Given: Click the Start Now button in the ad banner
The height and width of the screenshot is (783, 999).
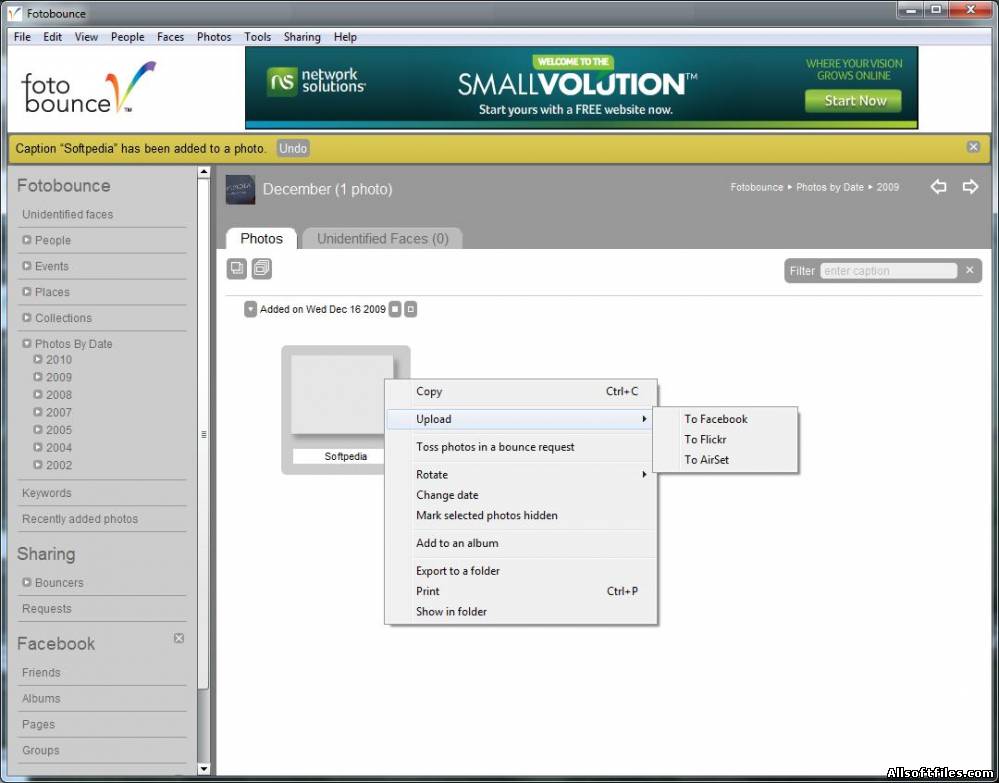Looking at the screenshot, I should tap(853, 101).
